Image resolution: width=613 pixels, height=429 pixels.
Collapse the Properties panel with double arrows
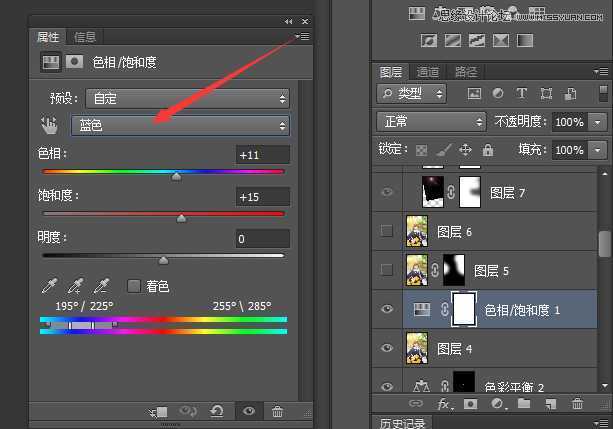pyautogui.click(x=289, y=22)
